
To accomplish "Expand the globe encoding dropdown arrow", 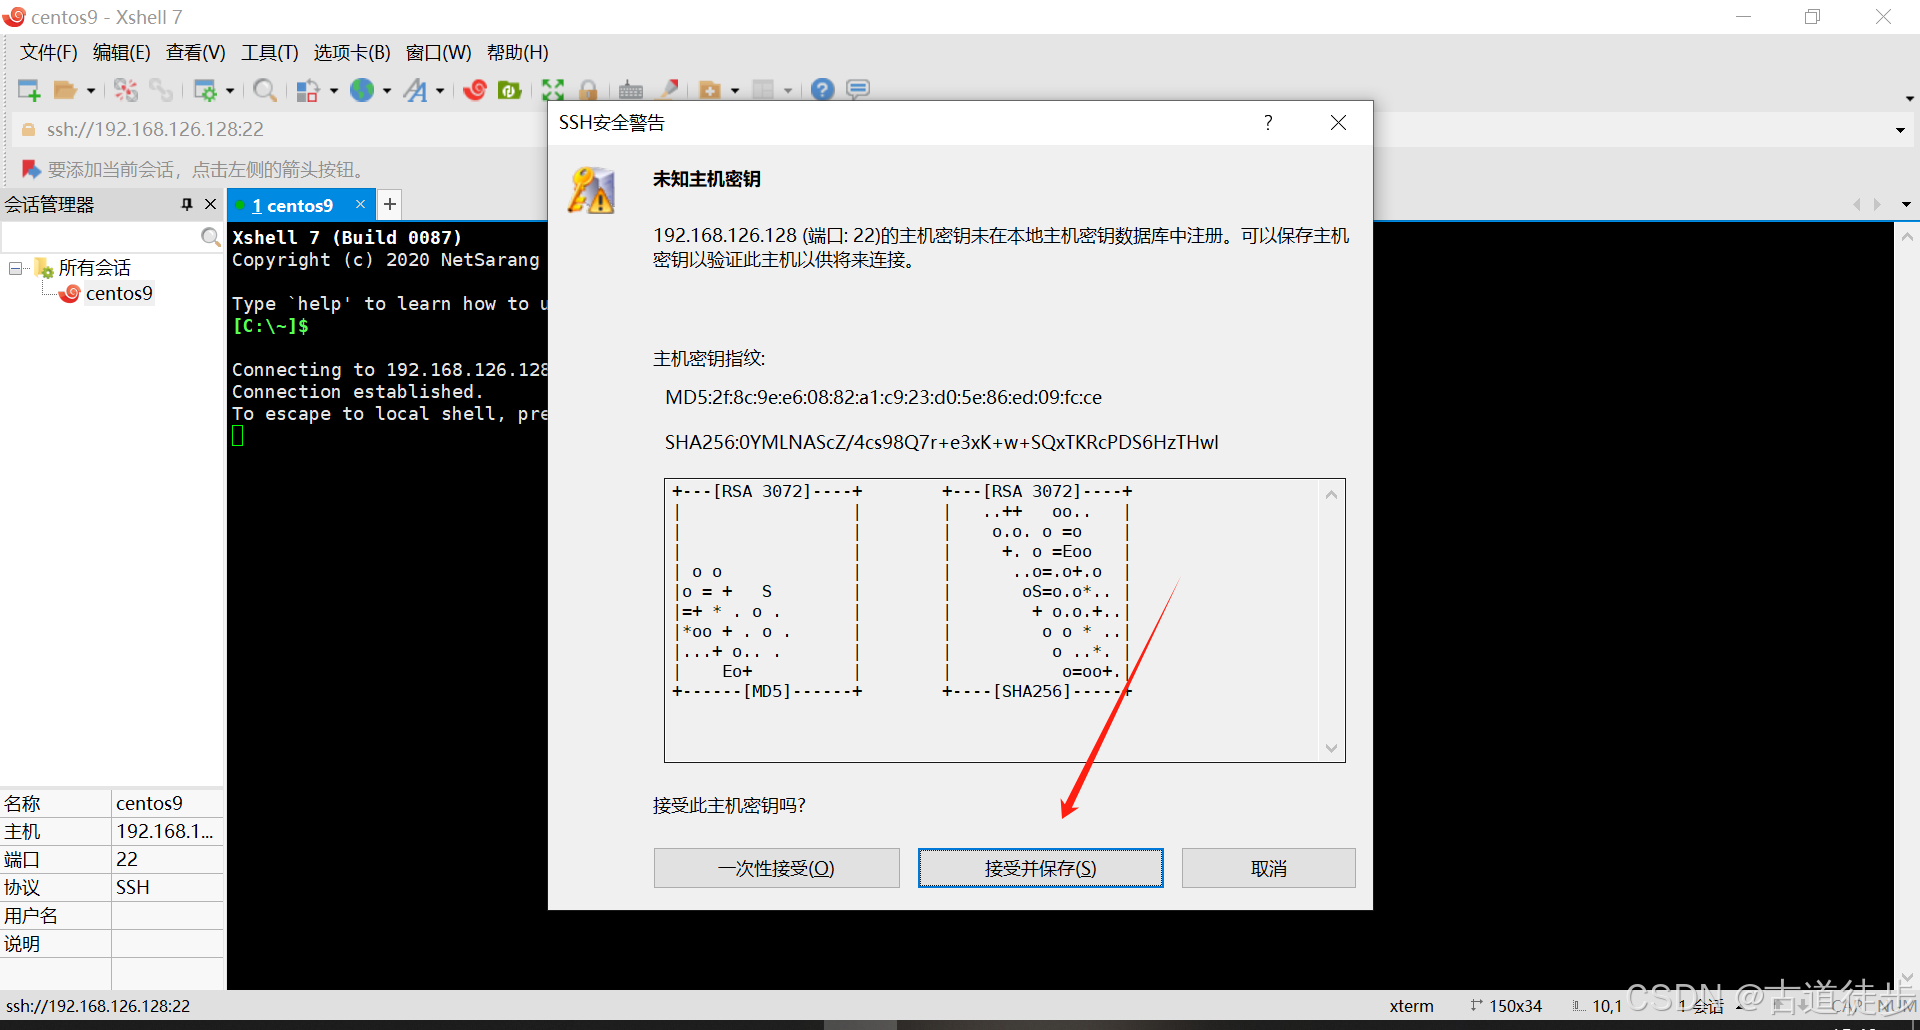I will [x=387, y=91].
